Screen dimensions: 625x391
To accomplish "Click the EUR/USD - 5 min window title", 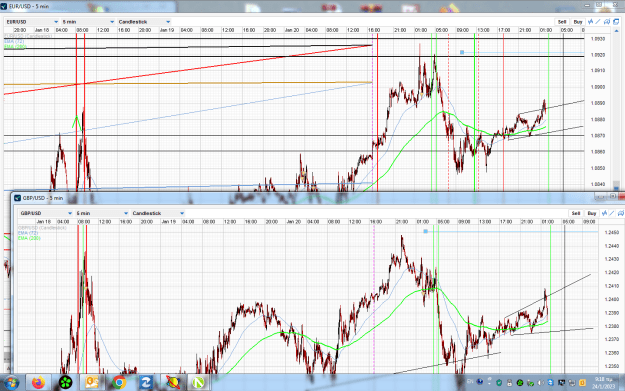I will tap(29, 6).
